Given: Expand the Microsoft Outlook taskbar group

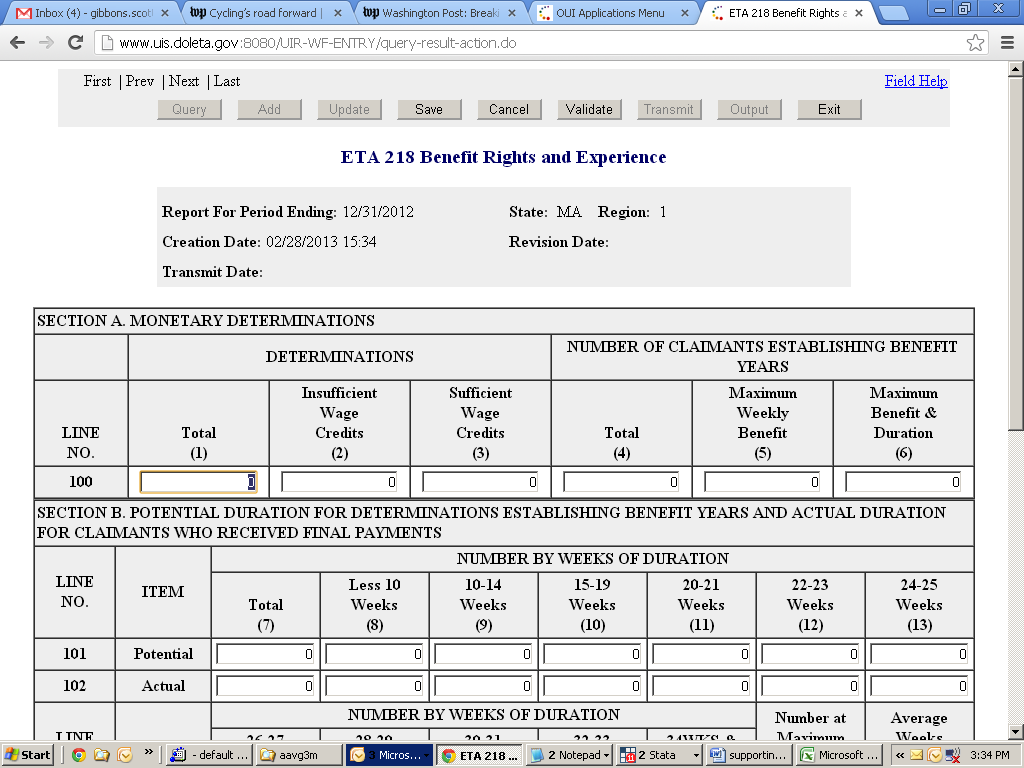Looking at the screenshot, I should pos(389,755).
